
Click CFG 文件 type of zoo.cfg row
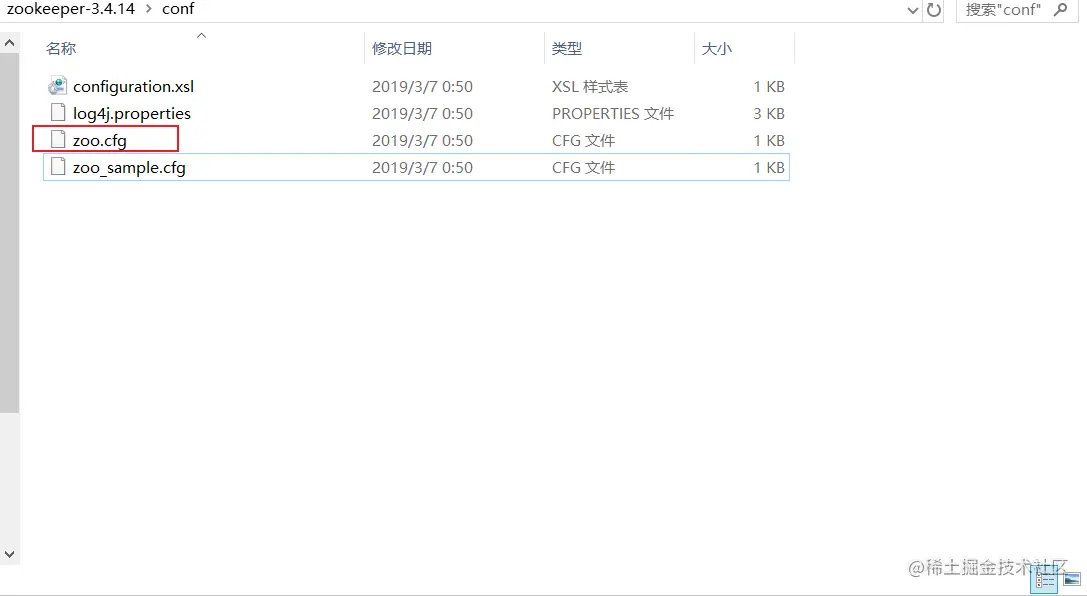(583, 141)
